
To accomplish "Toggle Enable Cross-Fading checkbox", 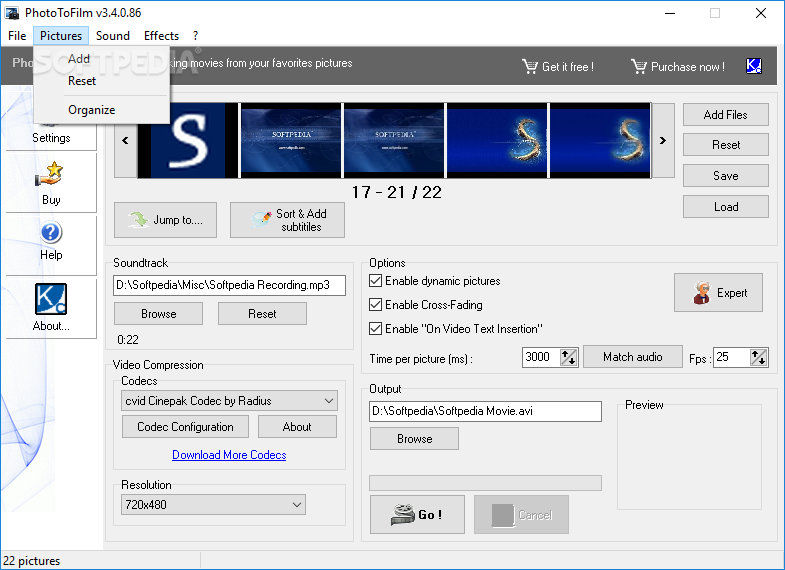I will point(375,304).
